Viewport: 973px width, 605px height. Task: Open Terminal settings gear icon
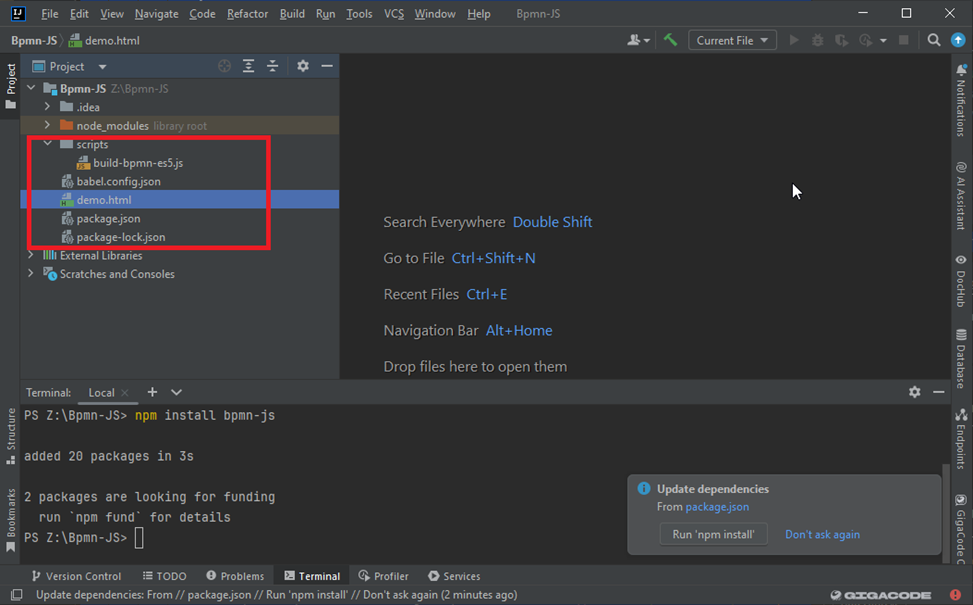pos(915,392)
